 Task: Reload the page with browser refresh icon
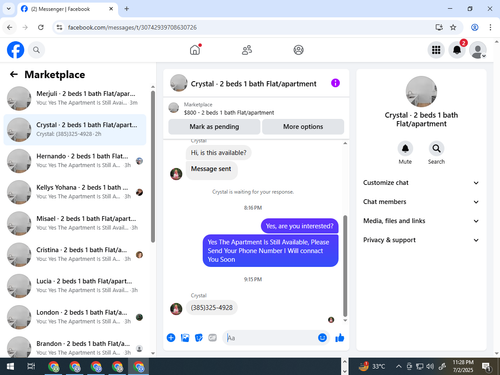click(x=41, y=27)
